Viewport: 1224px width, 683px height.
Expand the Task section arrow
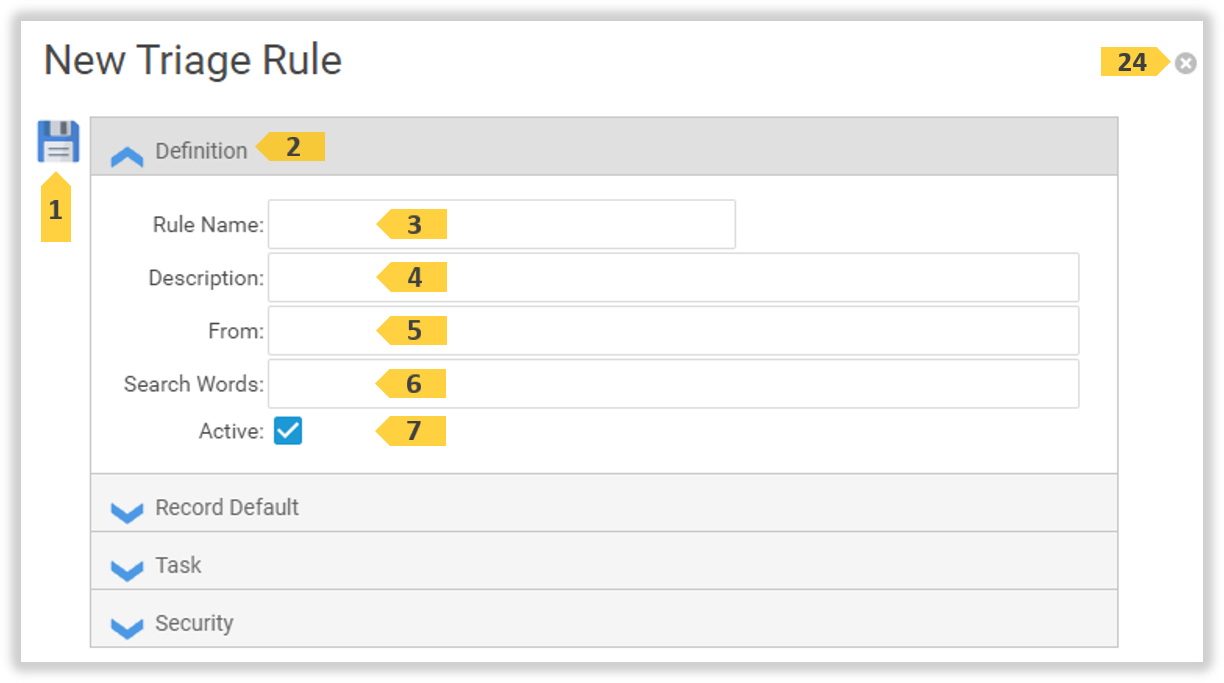click(x=127, y=570)
